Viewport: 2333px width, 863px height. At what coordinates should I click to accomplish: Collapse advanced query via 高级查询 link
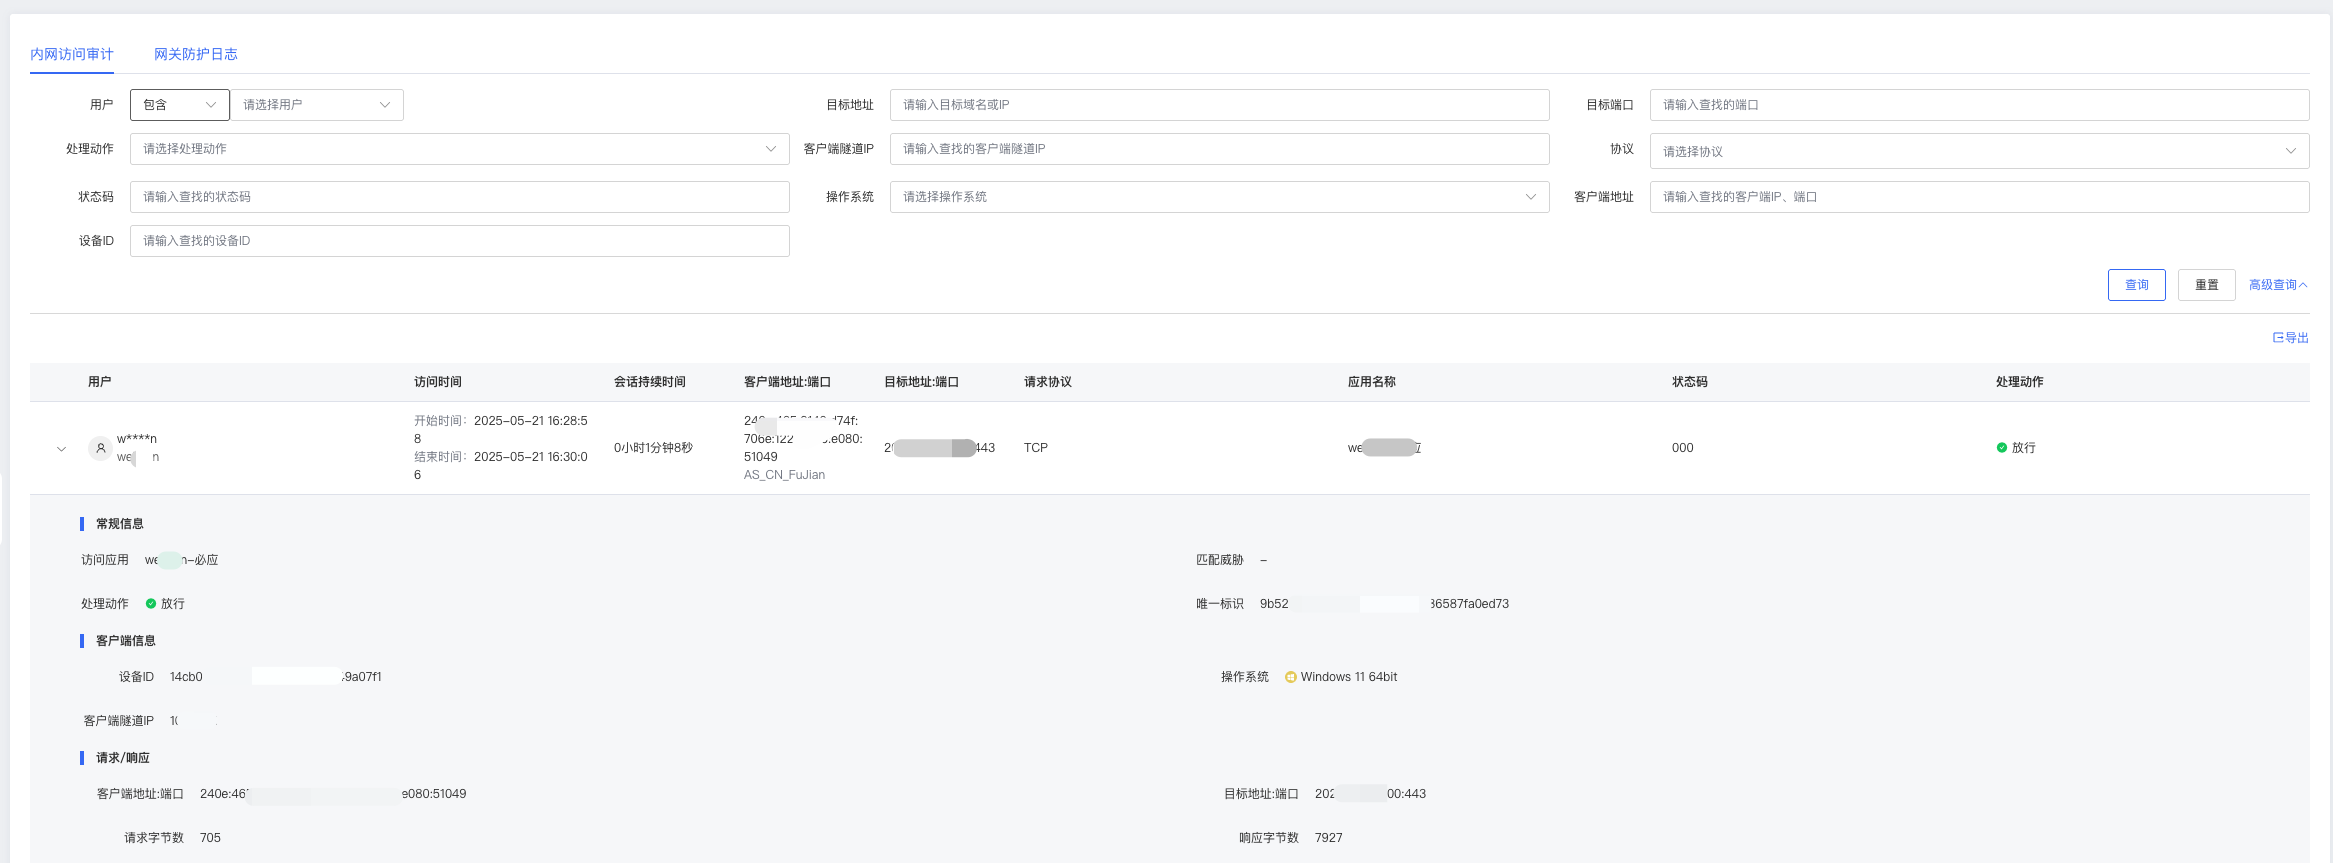(2277, 285)
